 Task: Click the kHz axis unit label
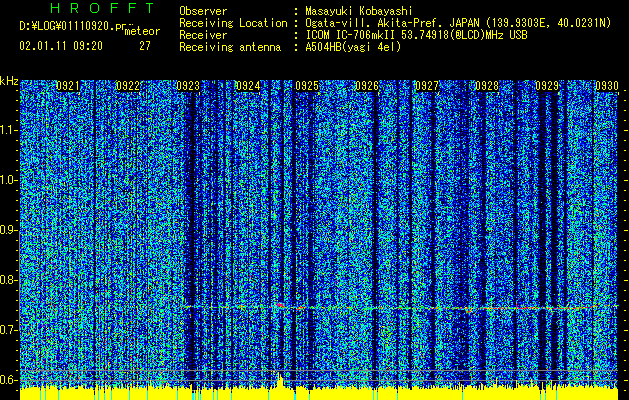(x=9, y=81)
